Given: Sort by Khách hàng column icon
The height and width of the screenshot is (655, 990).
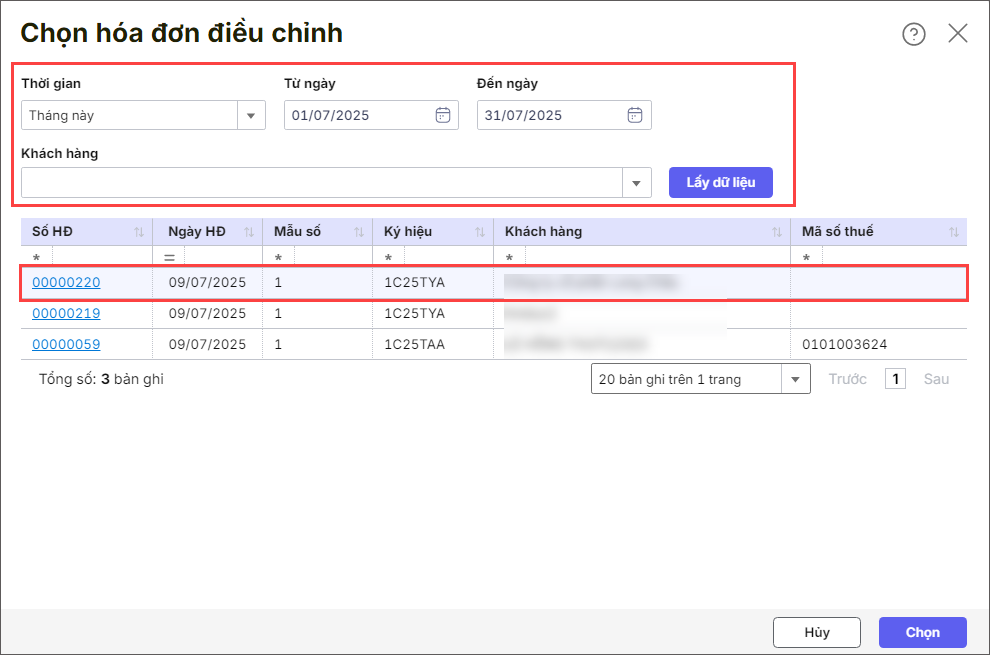Looking at the screenshot, I should point(777,232).
